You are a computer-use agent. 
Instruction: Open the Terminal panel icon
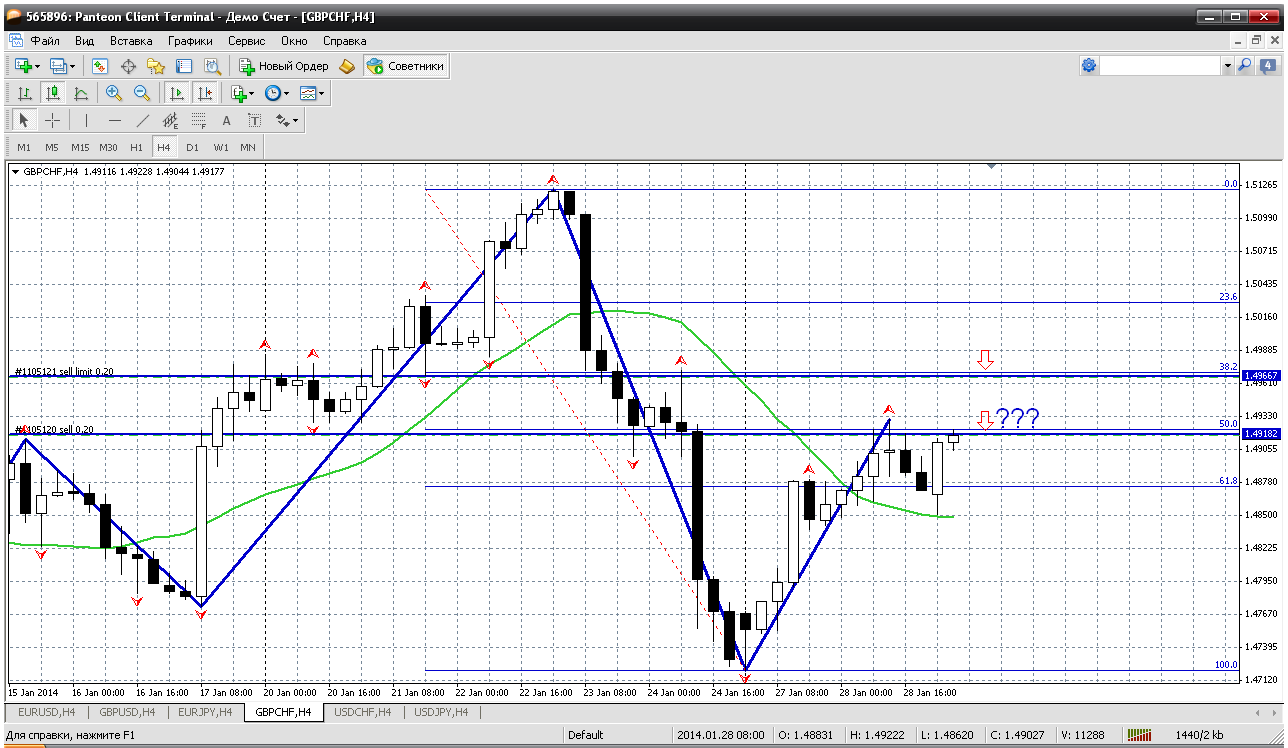point(184,66)
